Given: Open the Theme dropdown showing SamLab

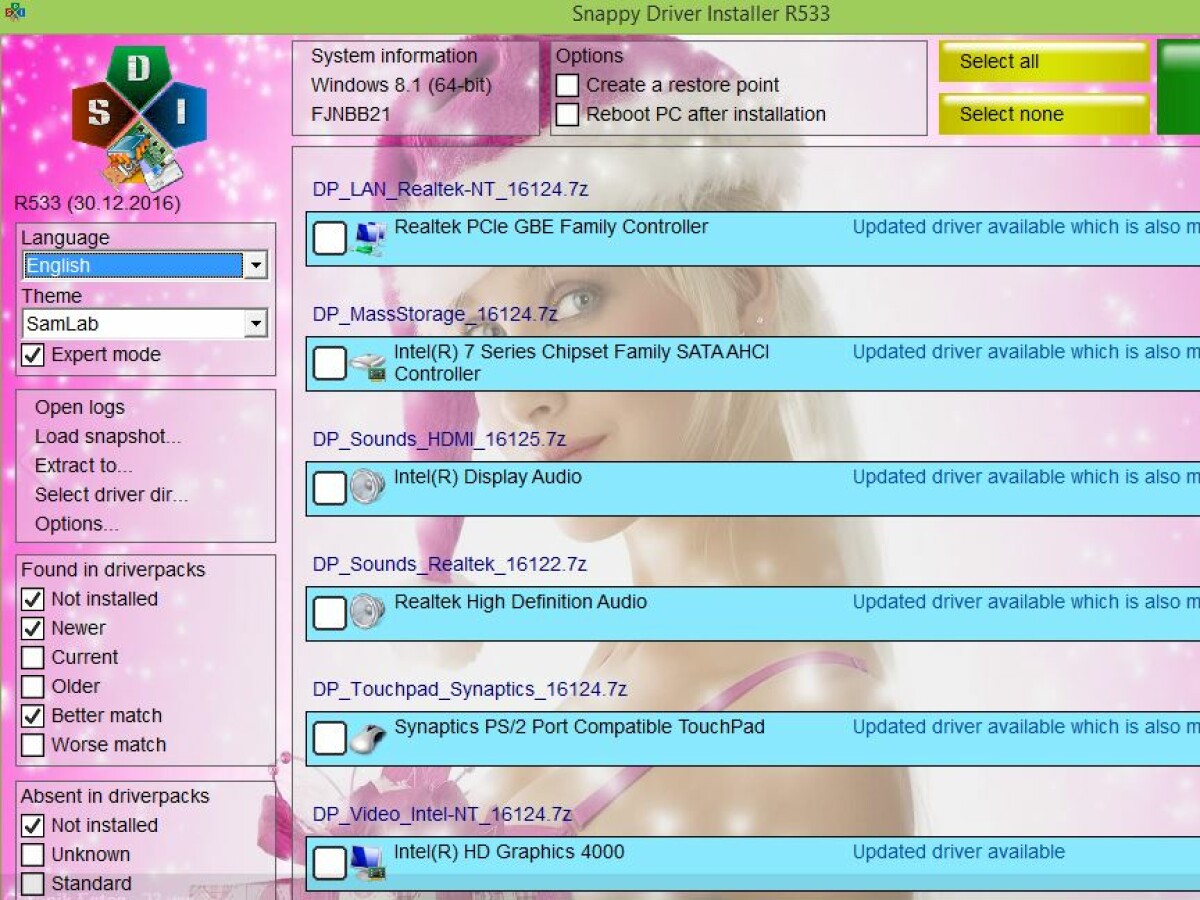Looking at the screenshot, I should 256,323.
